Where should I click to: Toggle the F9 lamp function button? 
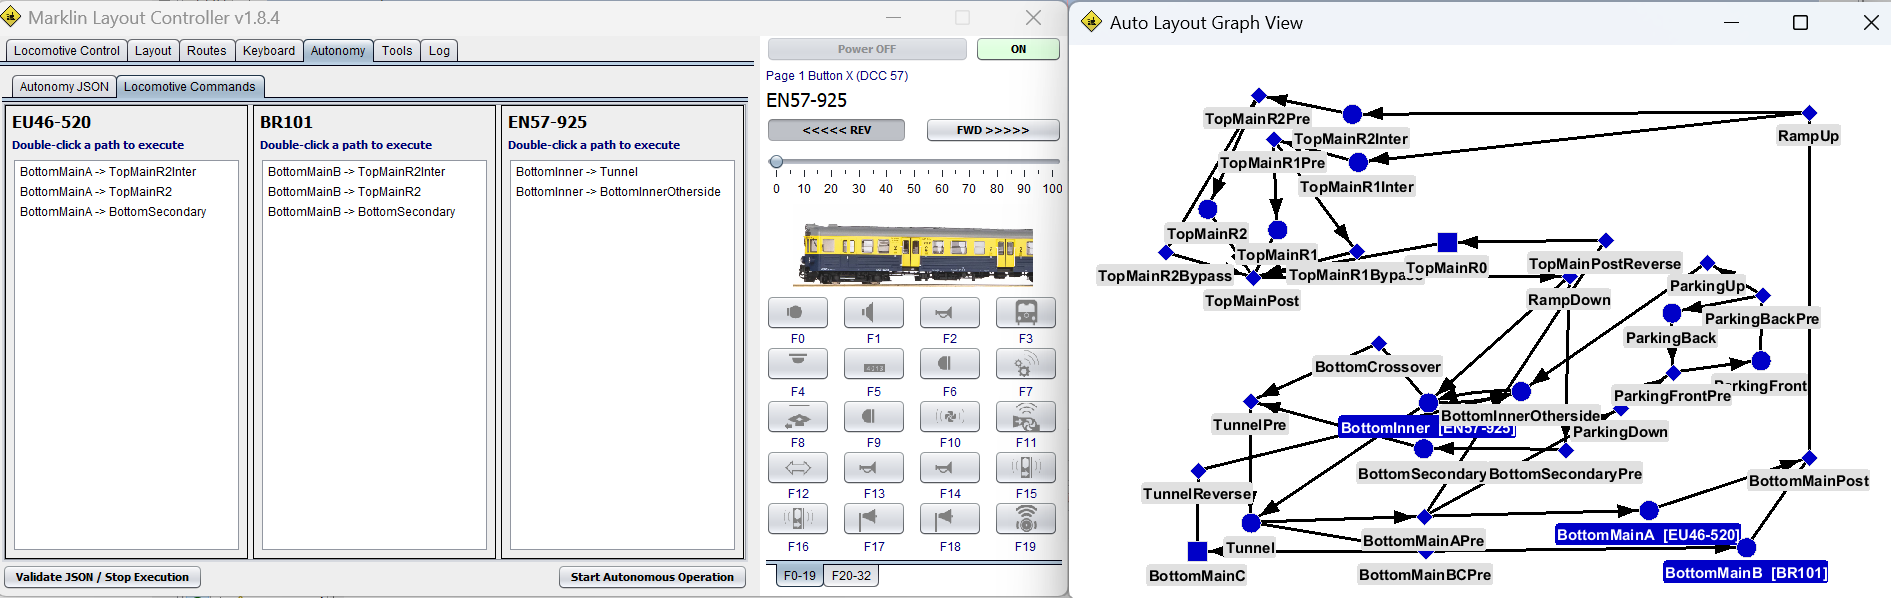tap(873, 416)
